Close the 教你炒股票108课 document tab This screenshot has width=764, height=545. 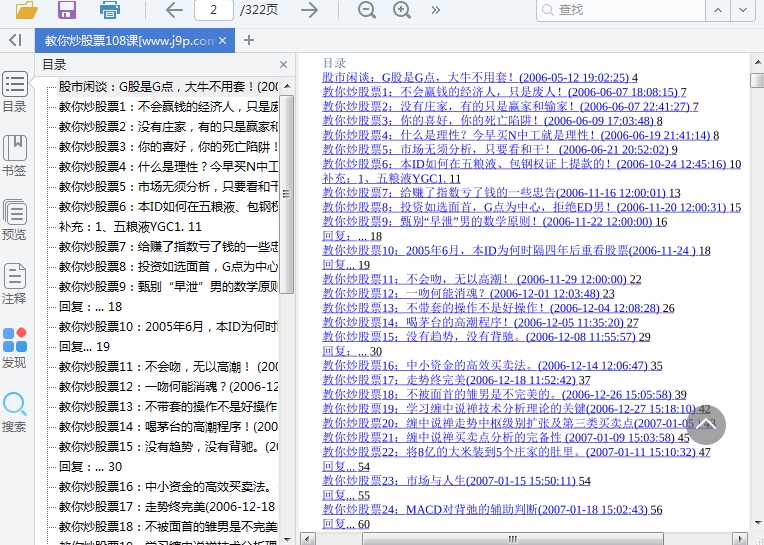click(225, 41)
